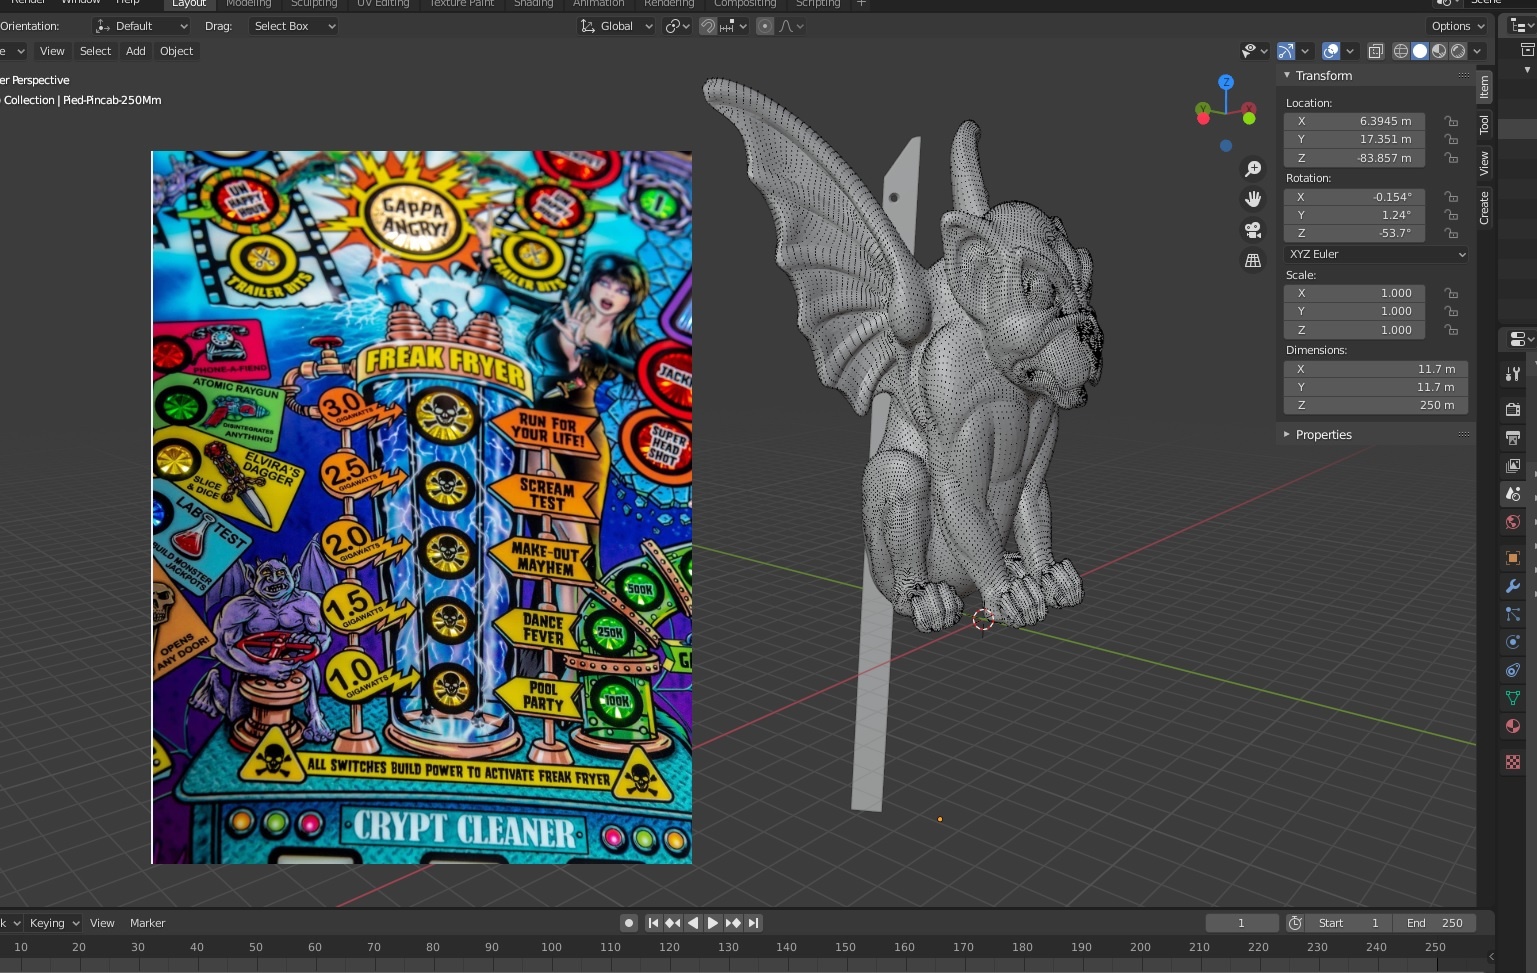Click the zoom in/out viewport gizmo

[x=1252, y=169]
